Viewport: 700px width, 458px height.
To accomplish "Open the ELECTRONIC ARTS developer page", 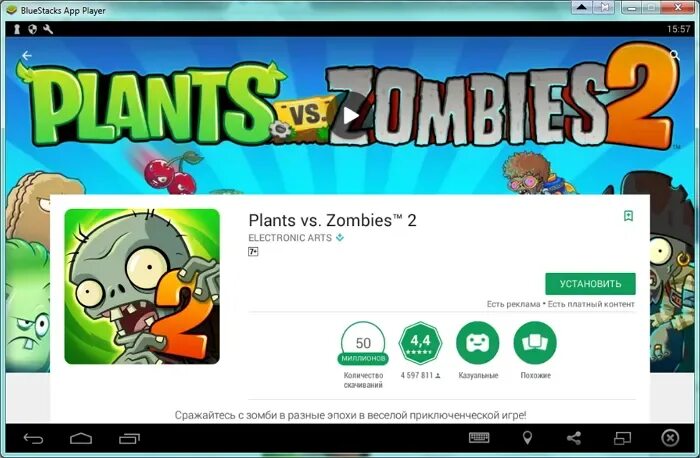I will [x=290, y=238].
